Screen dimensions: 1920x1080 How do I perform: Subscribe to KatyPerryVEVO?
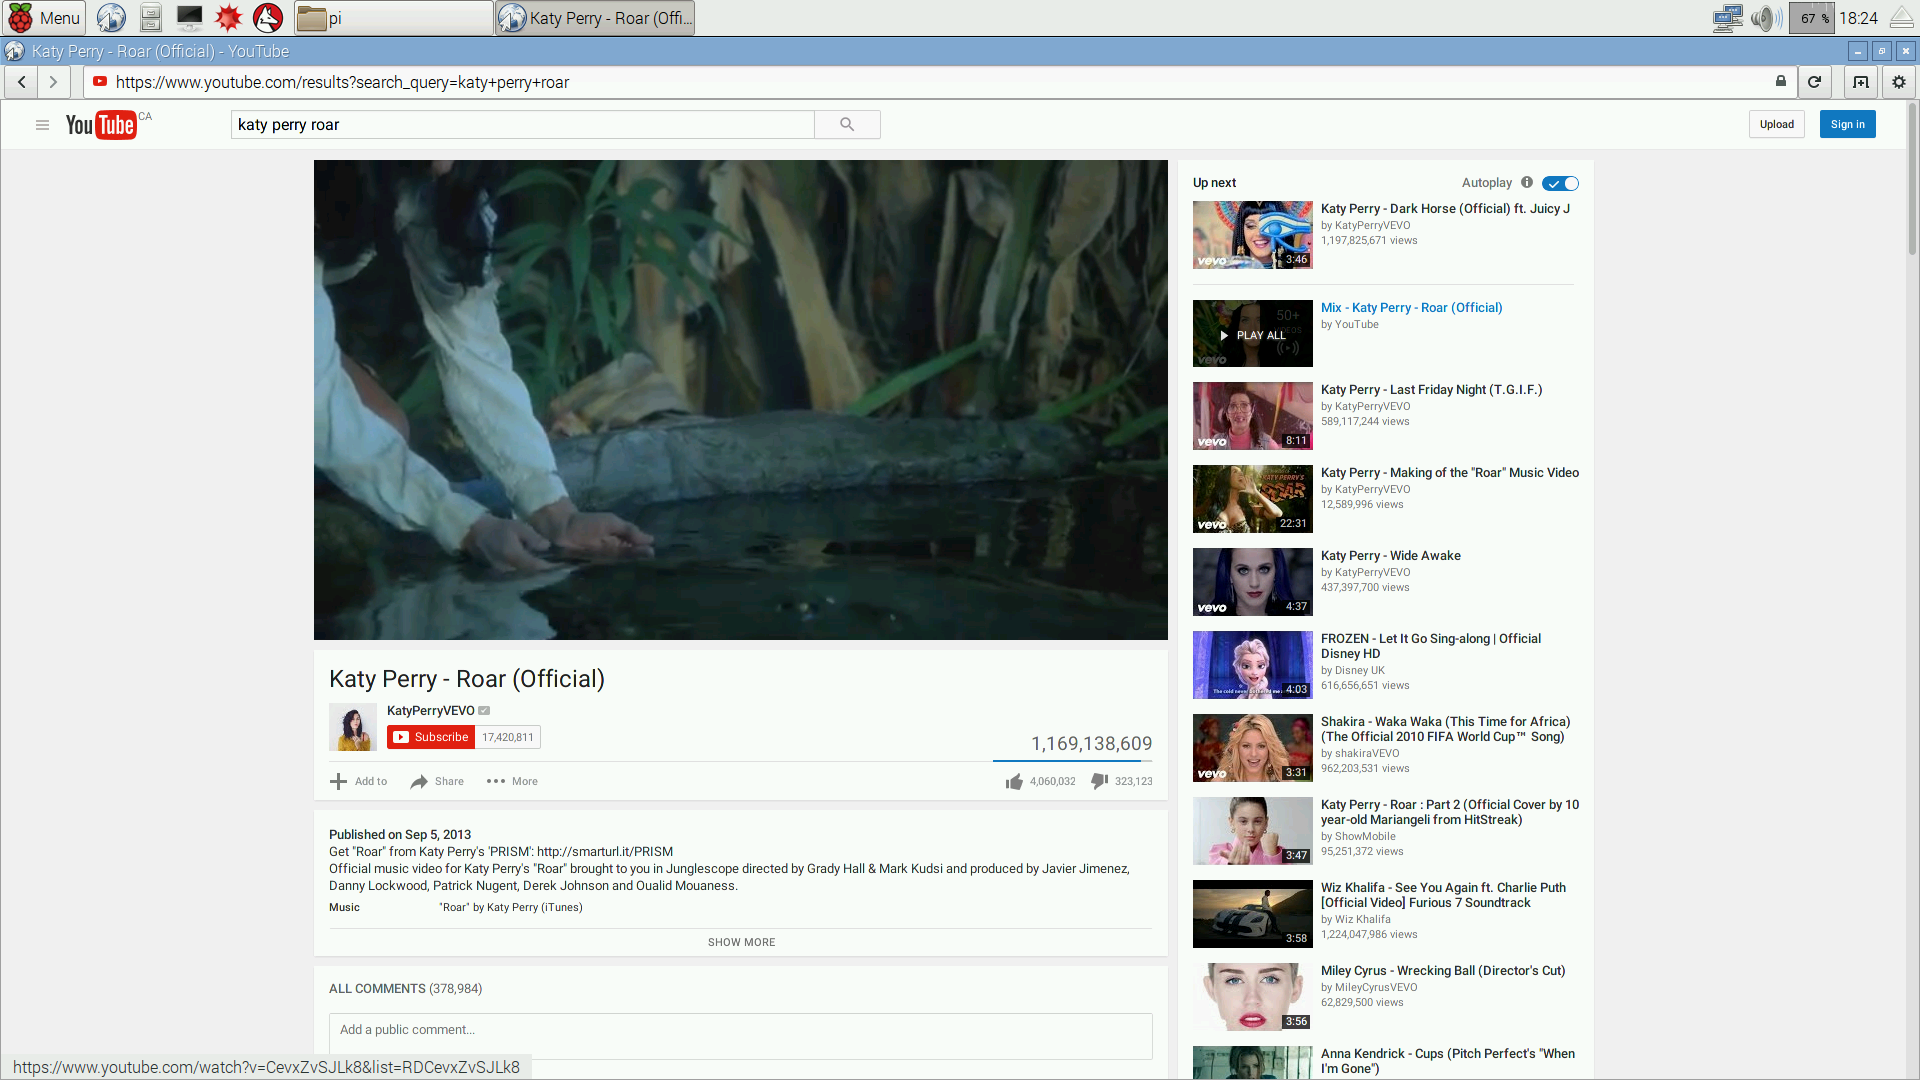[x=431, y=737]
